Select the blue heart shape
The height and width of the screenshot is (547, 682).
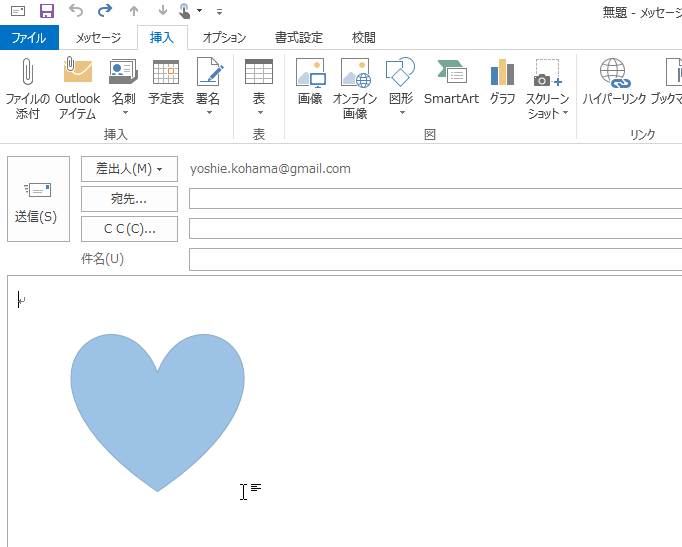pos(157,413)
